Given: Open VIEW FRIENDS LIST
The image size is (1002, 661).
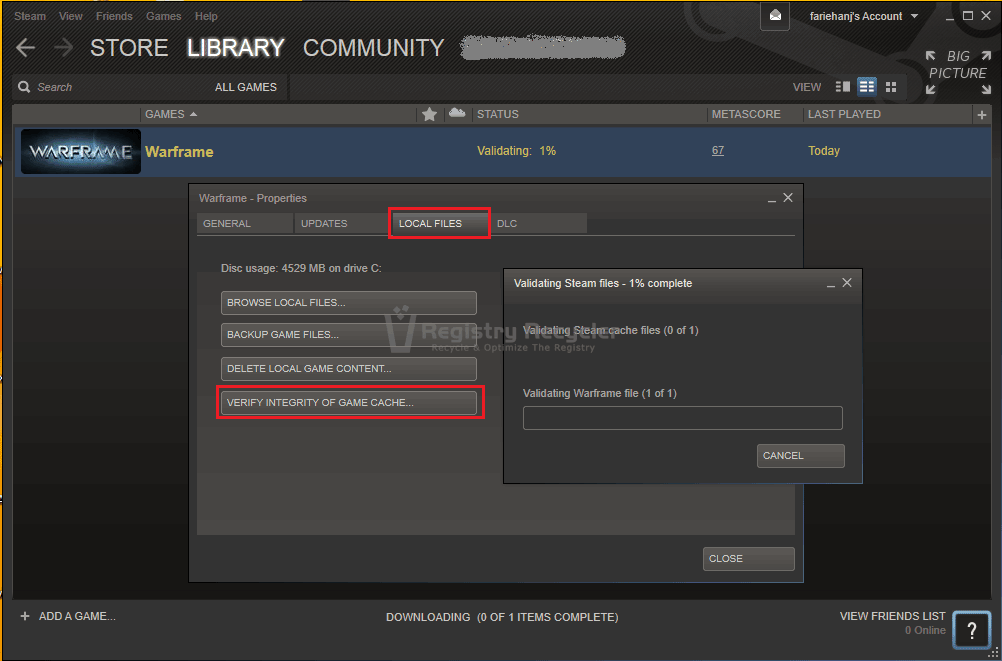Looking at the screenshot, I should tap(892, 616).
